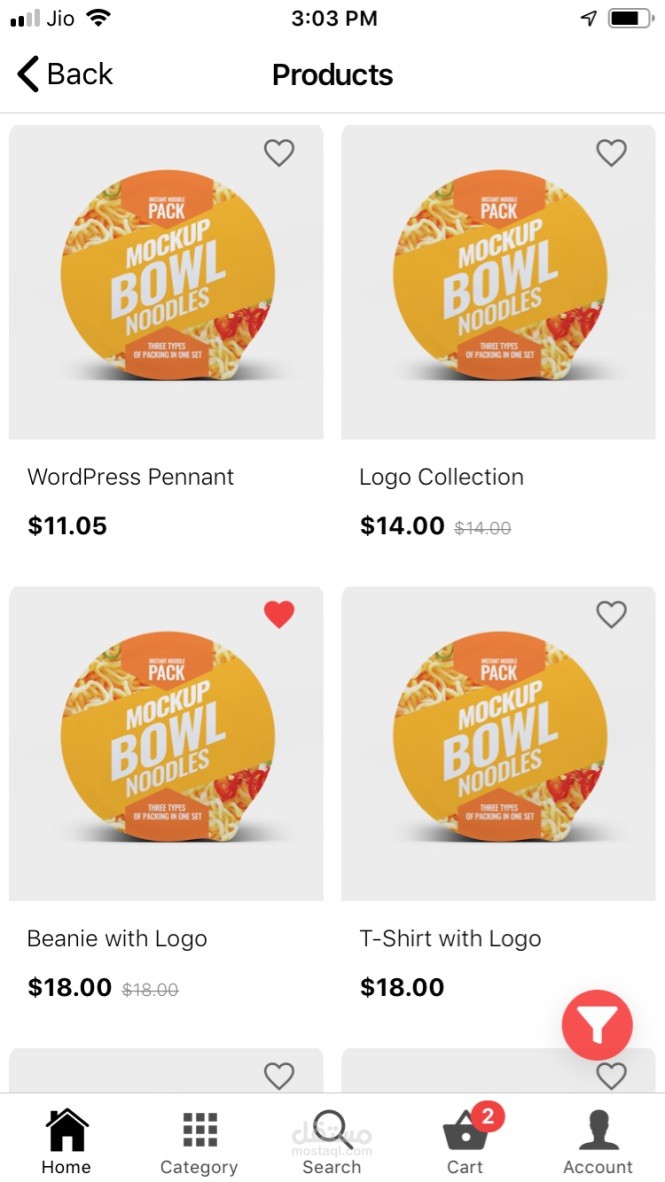Tap the red filter funnel button

coord(597,1024)
